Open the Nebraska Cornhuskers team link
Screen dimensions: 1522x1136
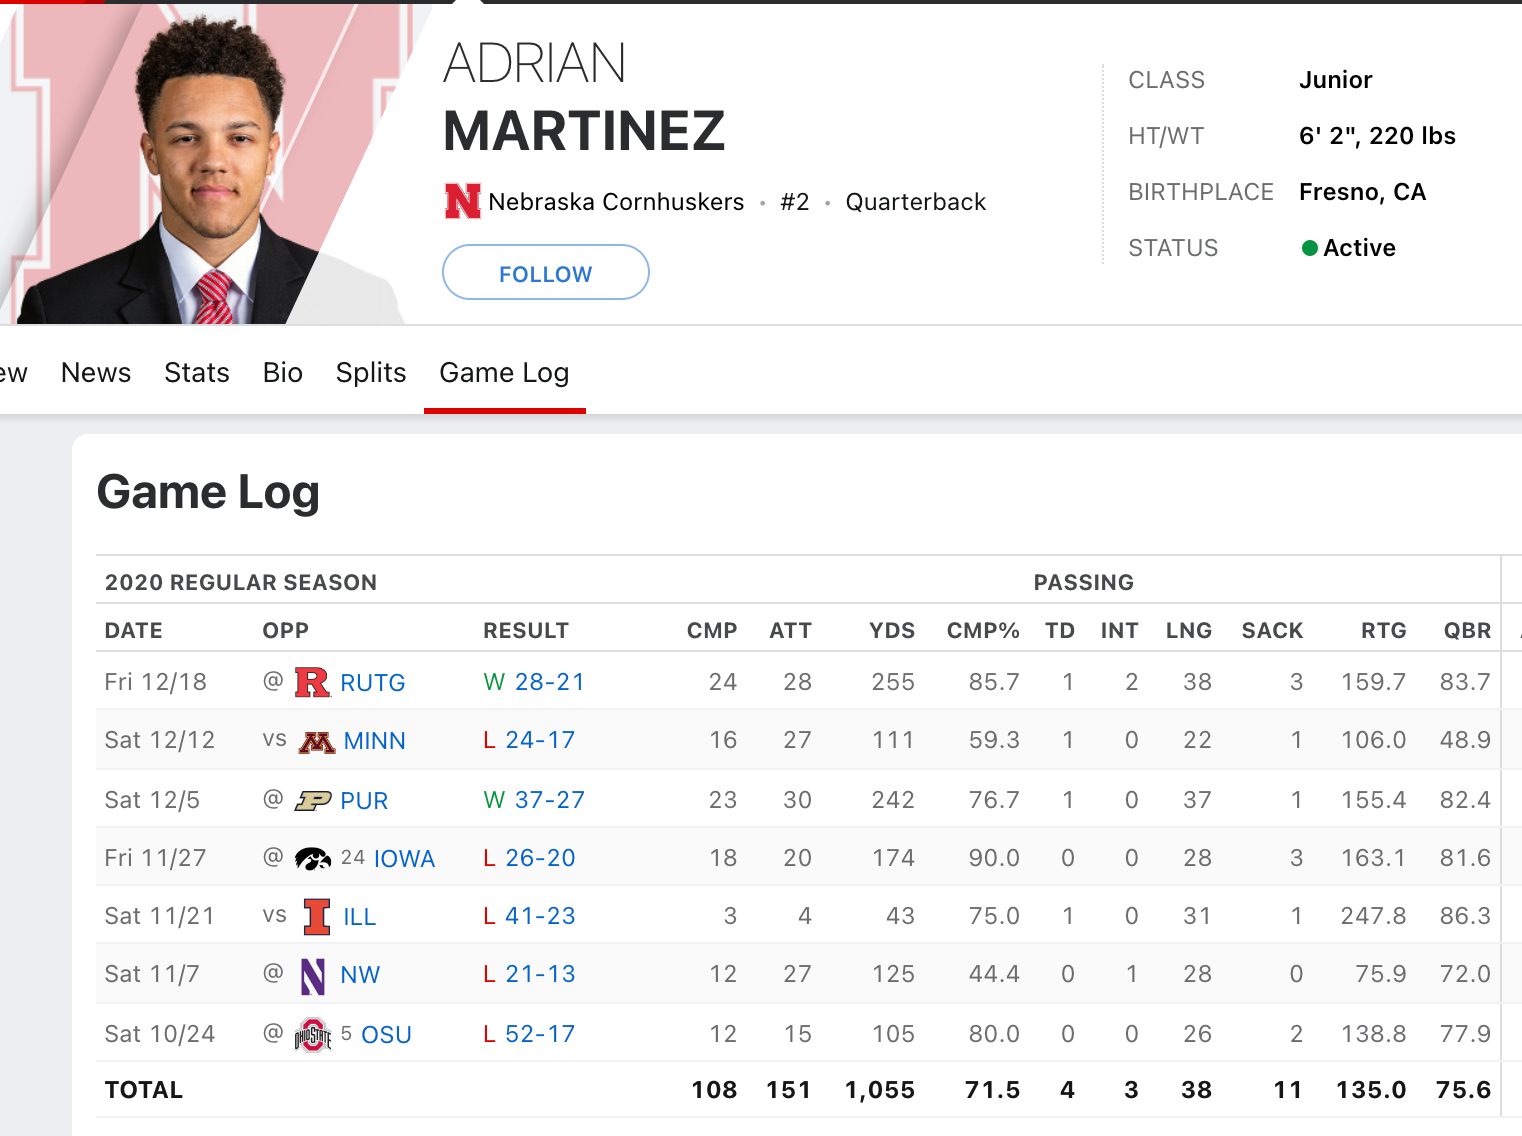point(616,202)
